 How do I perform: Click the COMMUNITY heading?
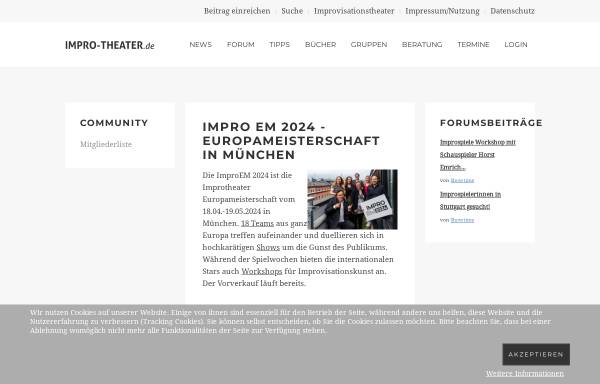coord(114,123)
